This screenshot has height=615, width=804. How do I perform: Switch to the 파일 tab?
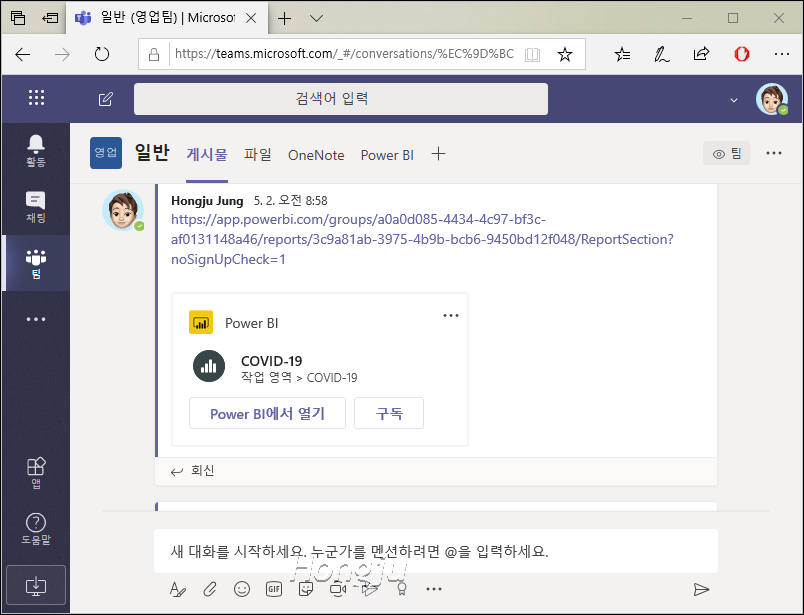[x=257, y=154]
